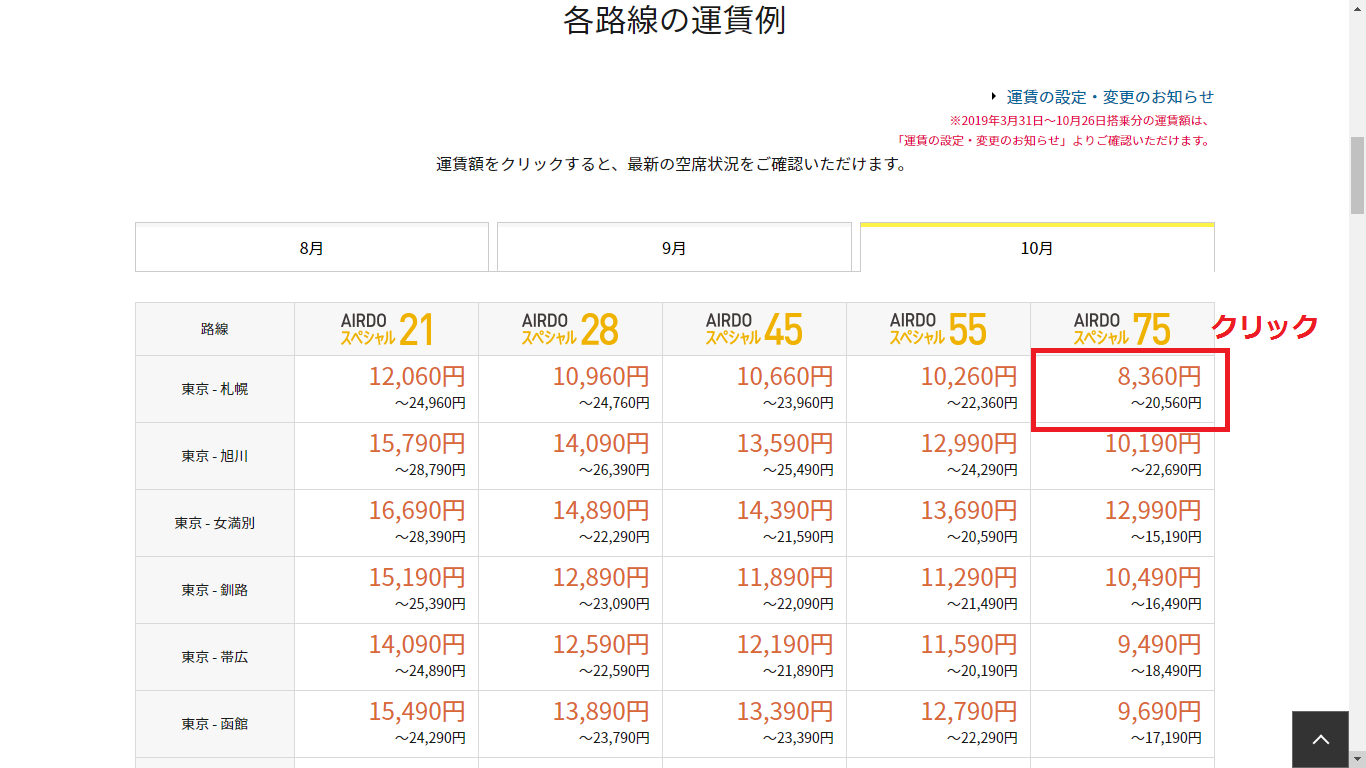Click the 15,490円 fare for 東京 - 函館

[x=416, y=712]
